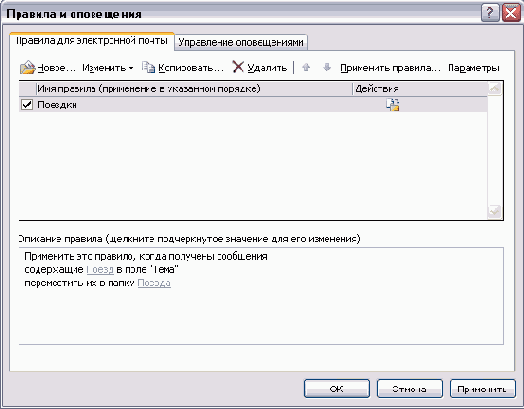
Task: Click the Копировать copy pages icon
Action: pyautogui.click(x=148, y=67)
